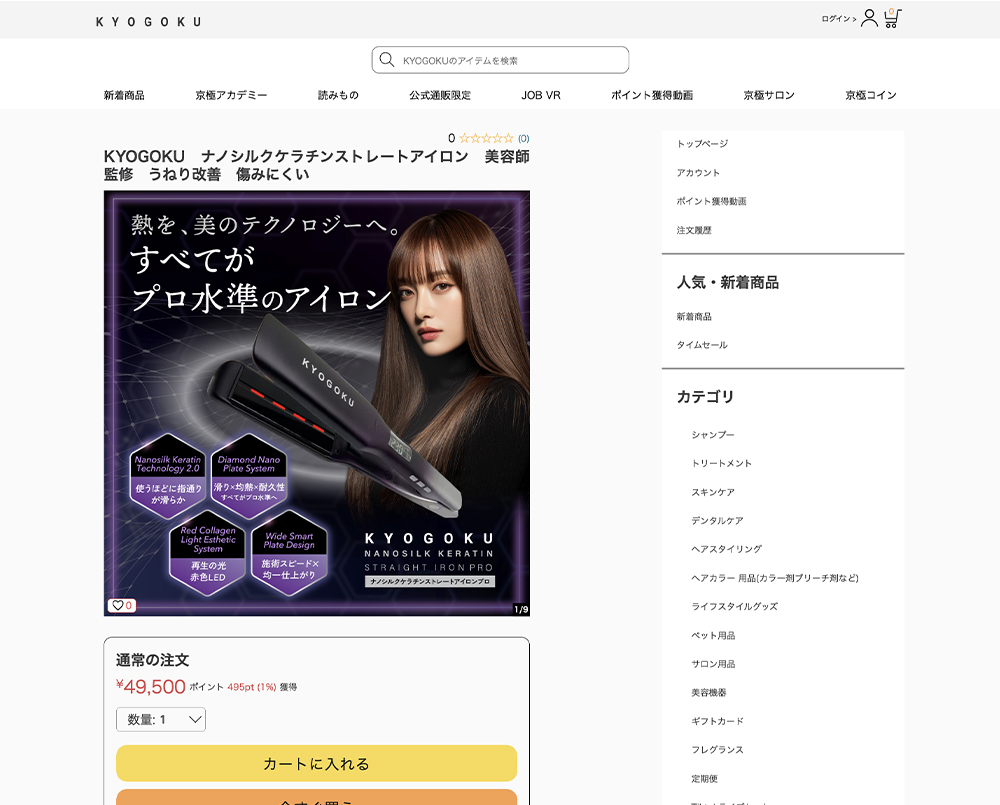Viewport: 1000px width, 805px height.
Task: Click the 495pt (1%) points text
Action: 251,687
